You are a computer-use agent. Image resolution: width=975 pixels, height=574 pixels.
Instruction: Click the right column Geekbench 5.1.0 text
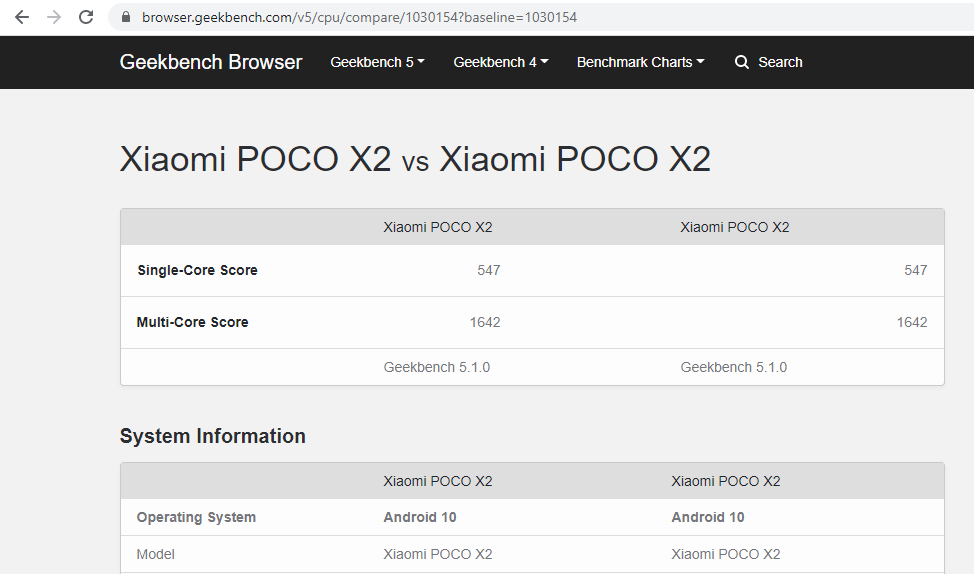(733, 367)
